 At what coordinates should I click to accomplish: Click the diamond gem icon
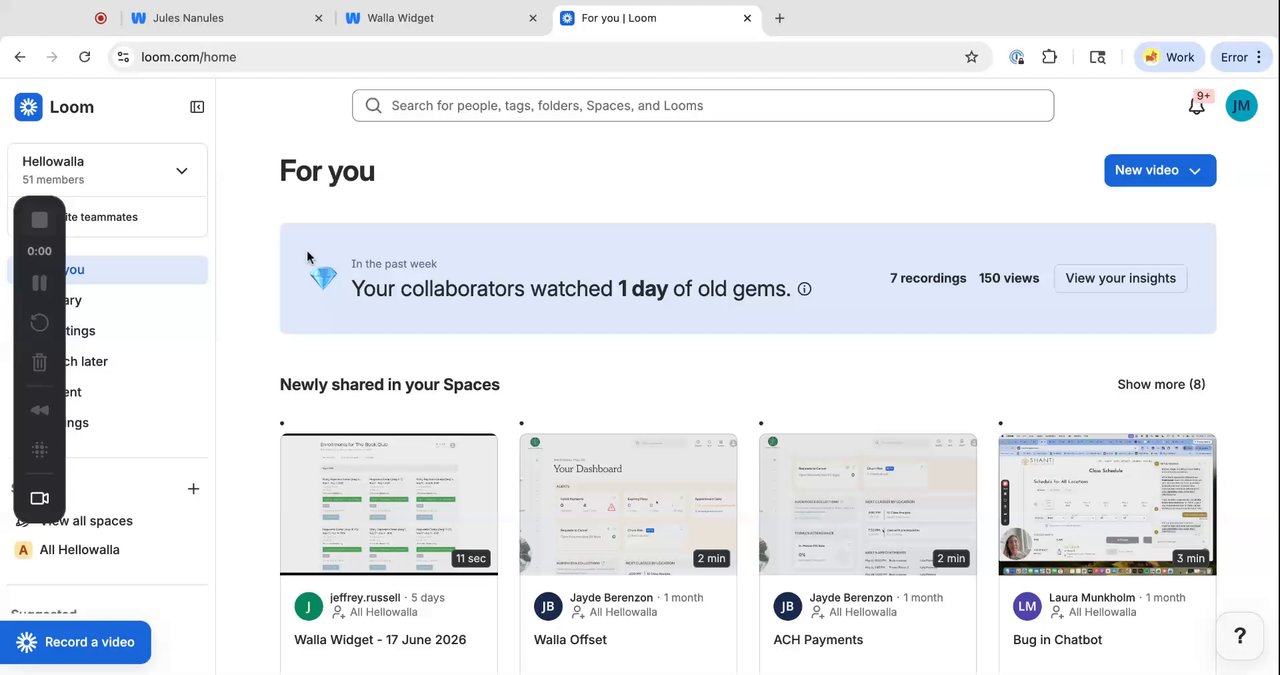click(x=323, y=278)
